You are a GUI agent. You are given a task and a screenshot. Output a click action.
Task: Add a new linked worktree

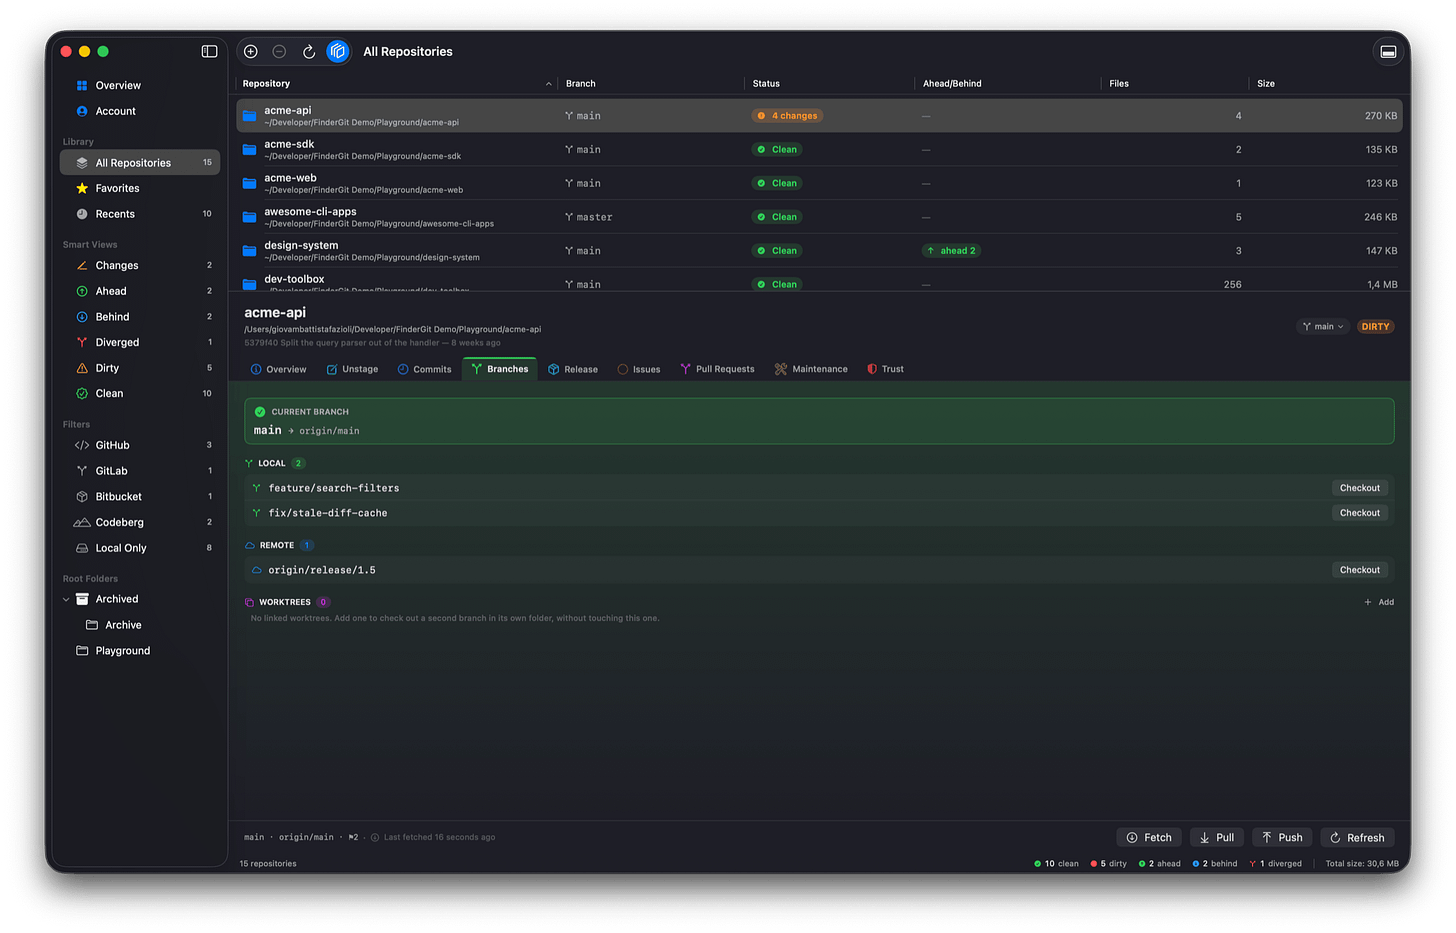(x=1379, y=602)
